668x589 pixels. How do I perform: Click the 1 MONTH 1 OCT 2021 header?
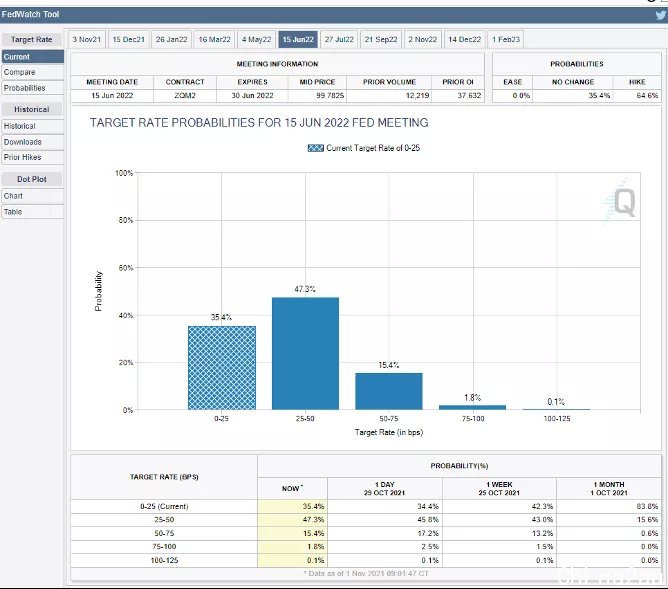(x=609, y=488)
